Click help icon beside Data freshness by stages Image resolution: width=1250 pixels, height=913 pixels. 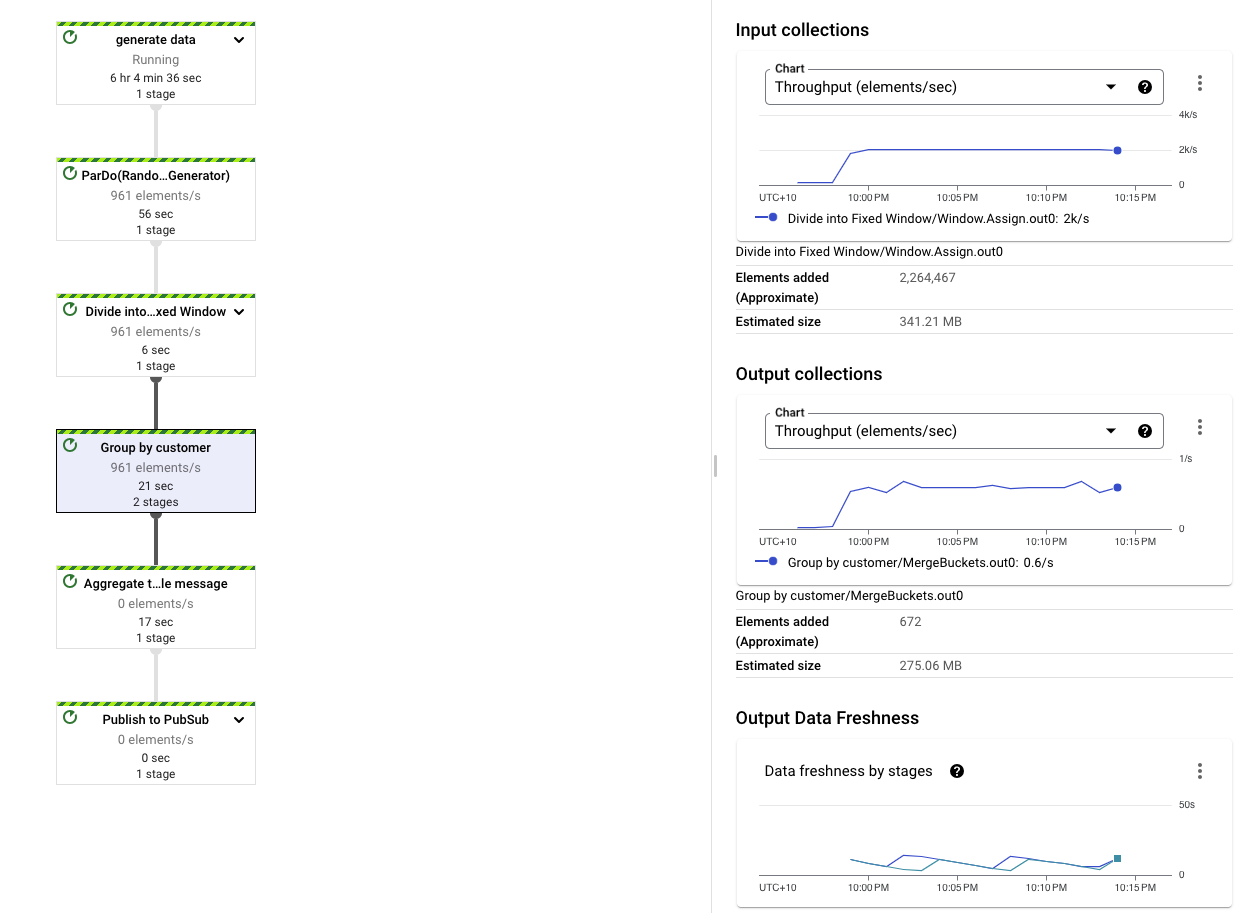click(x=957, y=771)
